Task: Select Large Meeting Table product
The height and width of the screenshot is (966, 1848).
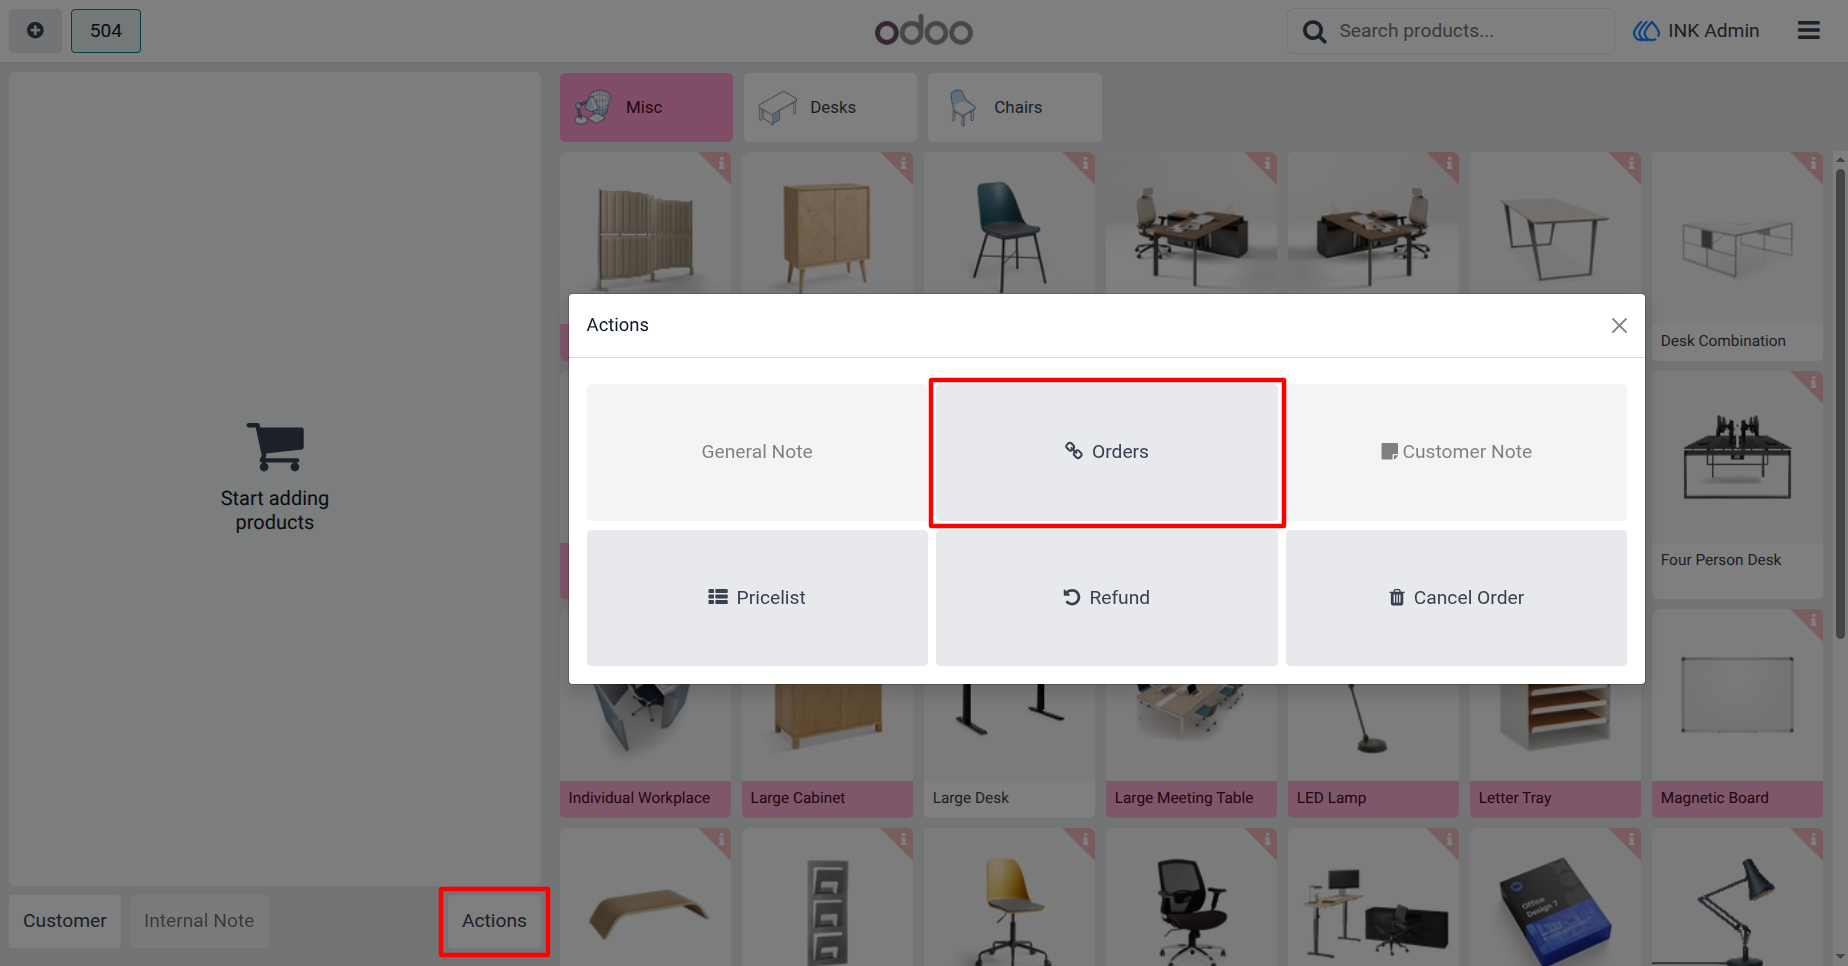Action: point(1191,750)
